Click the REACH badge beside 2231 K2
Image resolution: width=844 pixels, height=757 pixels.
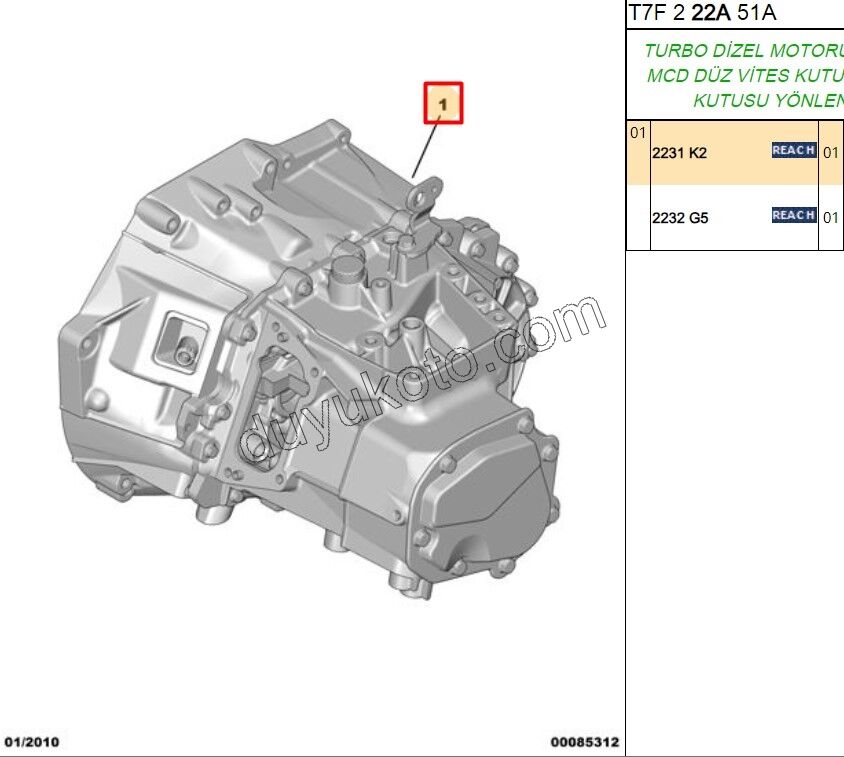point(794,151)
